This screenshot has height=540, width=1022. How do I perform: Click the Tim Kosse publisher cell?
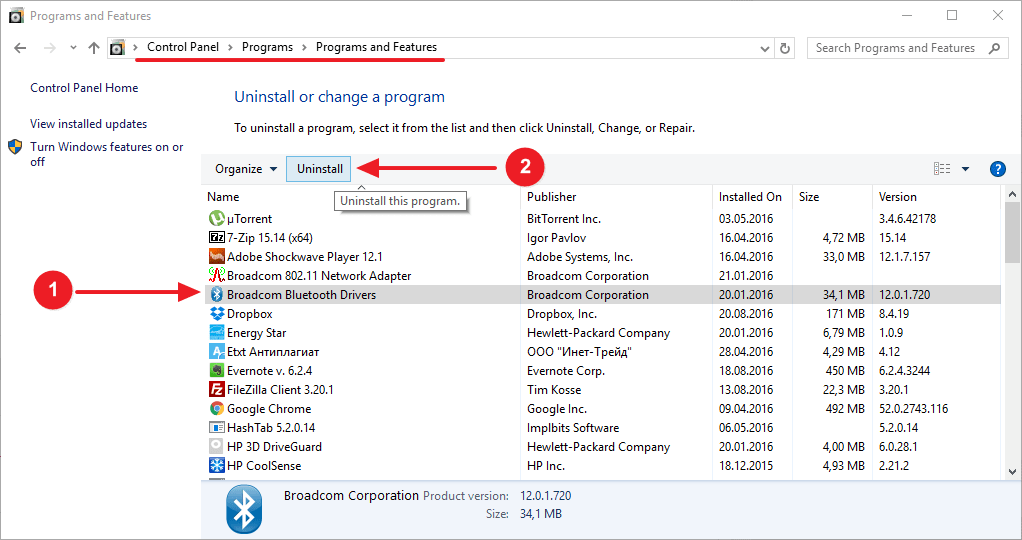[x=554, y=389]
